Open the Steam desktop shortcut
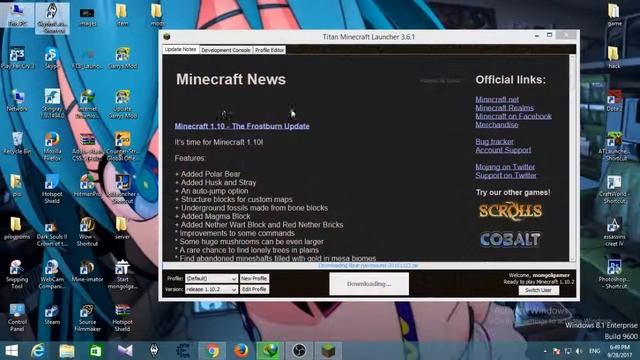 click(x=52, y=314)
